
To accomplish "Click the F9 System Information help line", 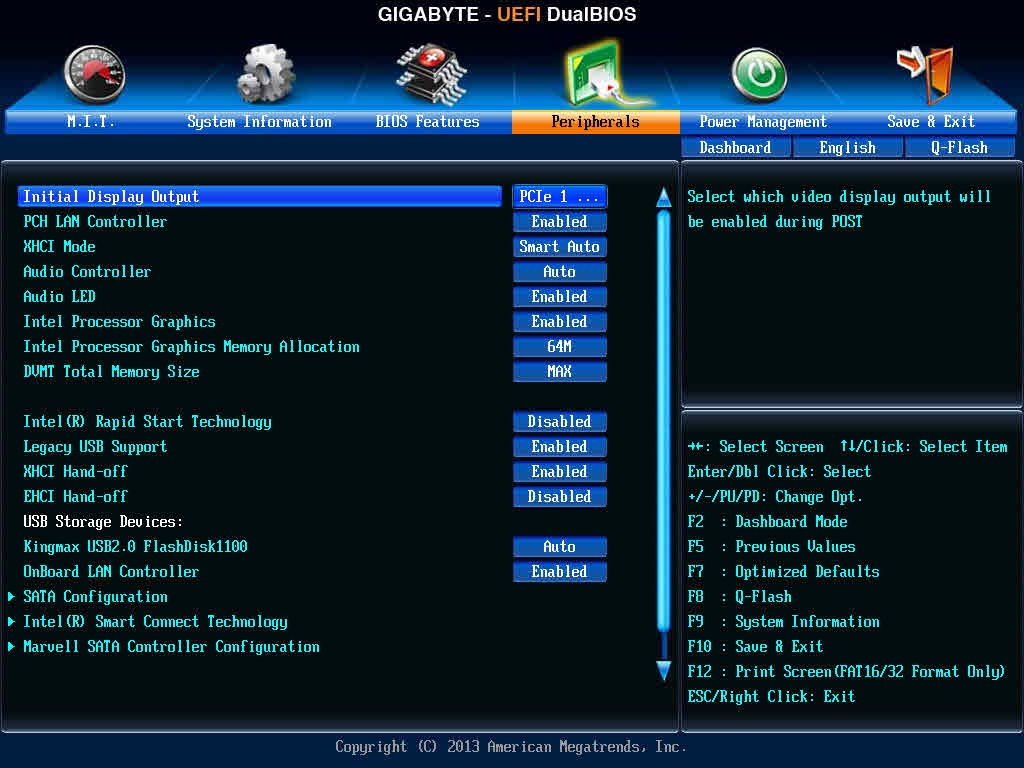I will pos(784,622).
